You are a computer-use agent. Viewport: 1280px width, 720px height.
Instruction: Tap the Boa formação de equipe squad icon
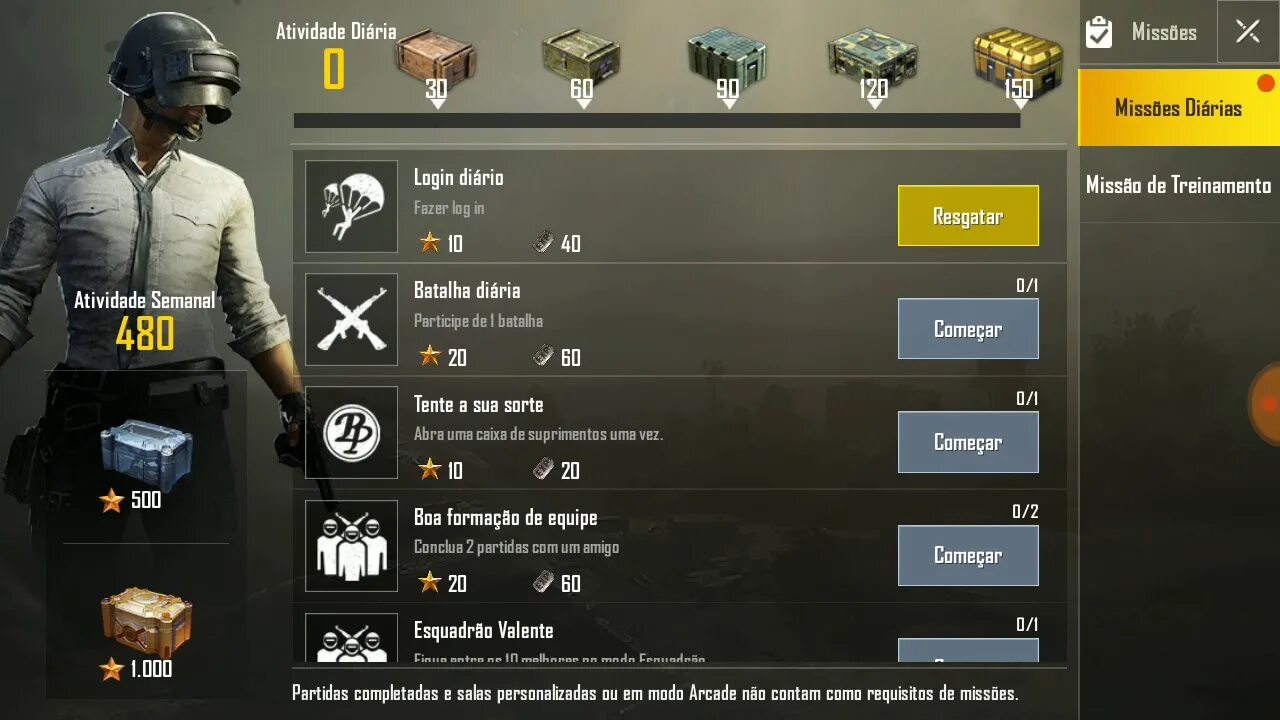pyautogui.click(x=351, y=546)
